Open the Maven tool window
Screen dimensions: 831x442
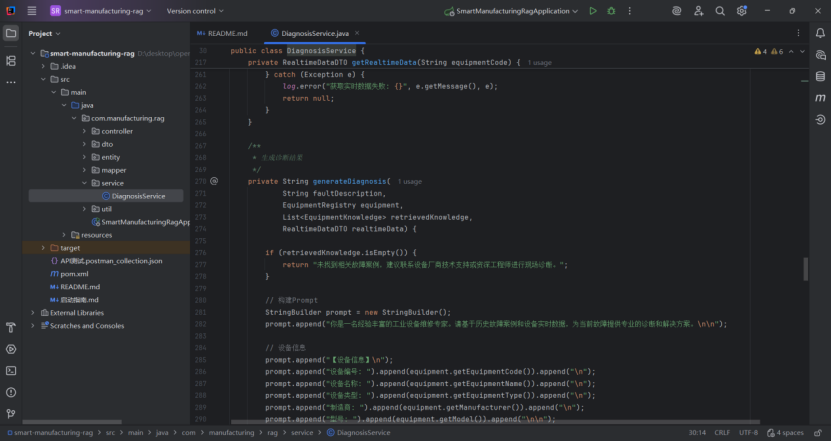[820, 98]
